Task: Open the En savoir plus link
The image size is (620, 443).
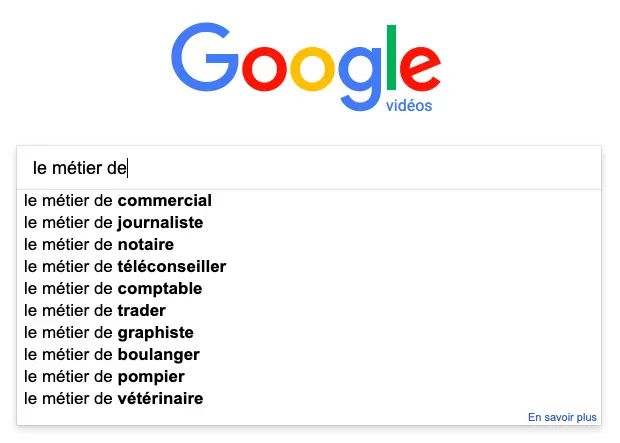Action: [x=562, y=417]
